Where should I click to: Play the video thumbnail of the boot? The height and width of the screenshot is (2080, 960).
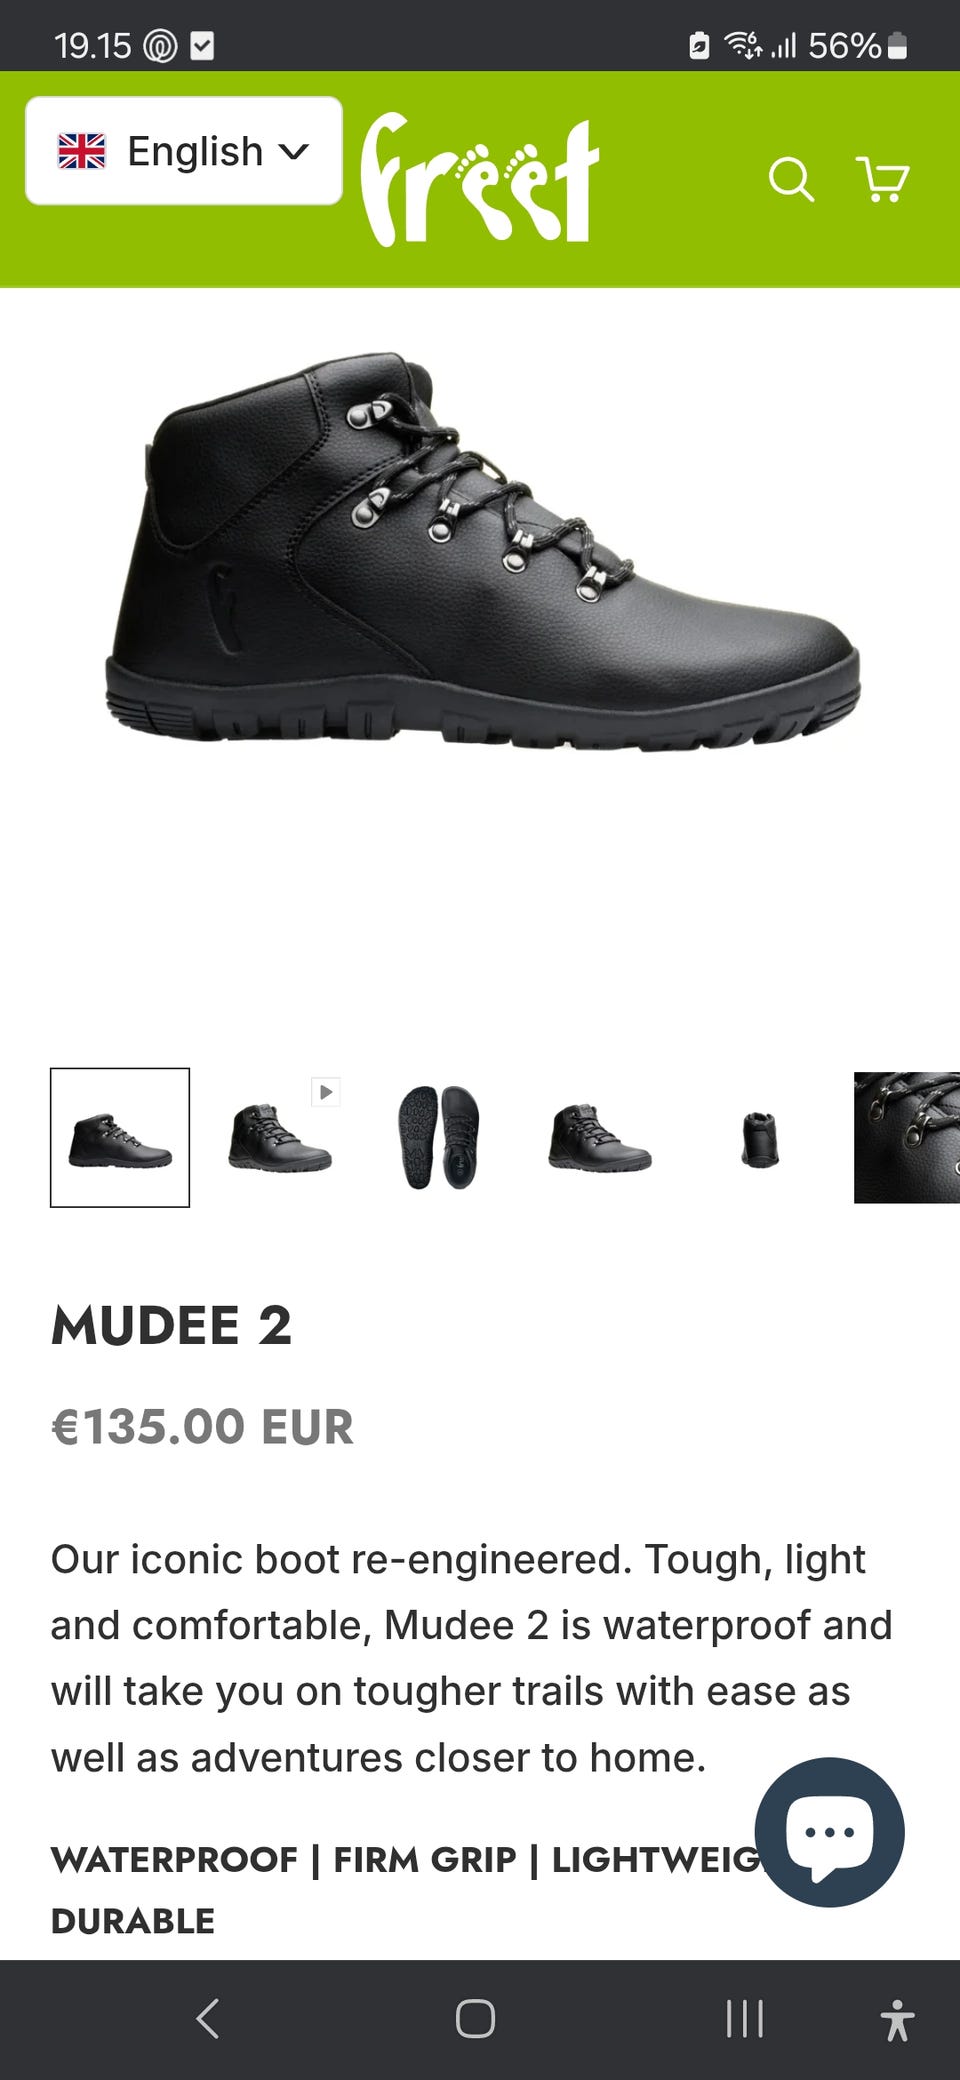280,1138
